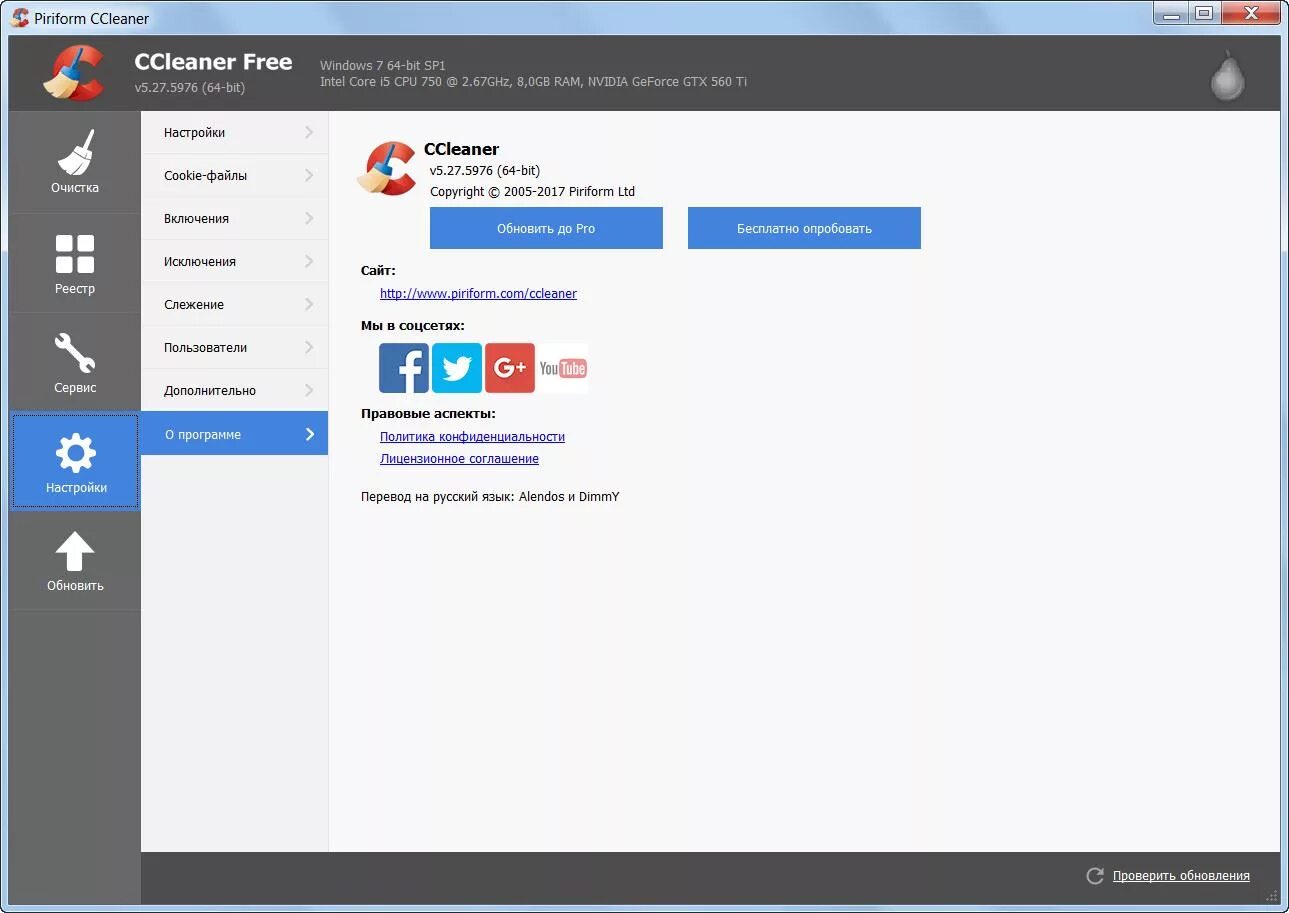Click chevron next to Cookie-файлы

(x=309, y=175)
